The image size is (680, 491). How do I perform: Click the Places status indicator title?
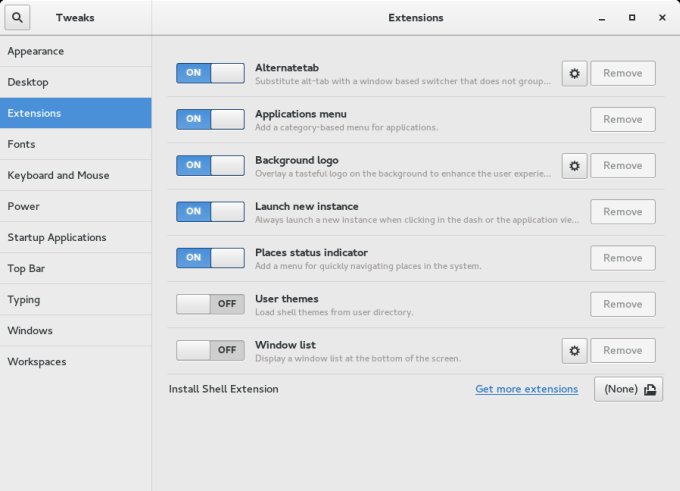(311, 252)
